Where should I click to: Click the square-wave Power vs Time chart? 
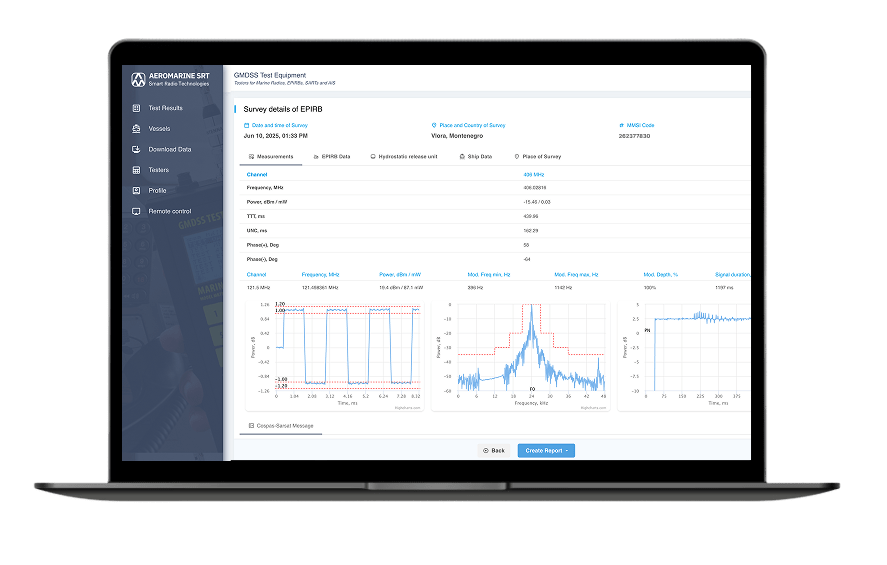(x=335, y=355)
